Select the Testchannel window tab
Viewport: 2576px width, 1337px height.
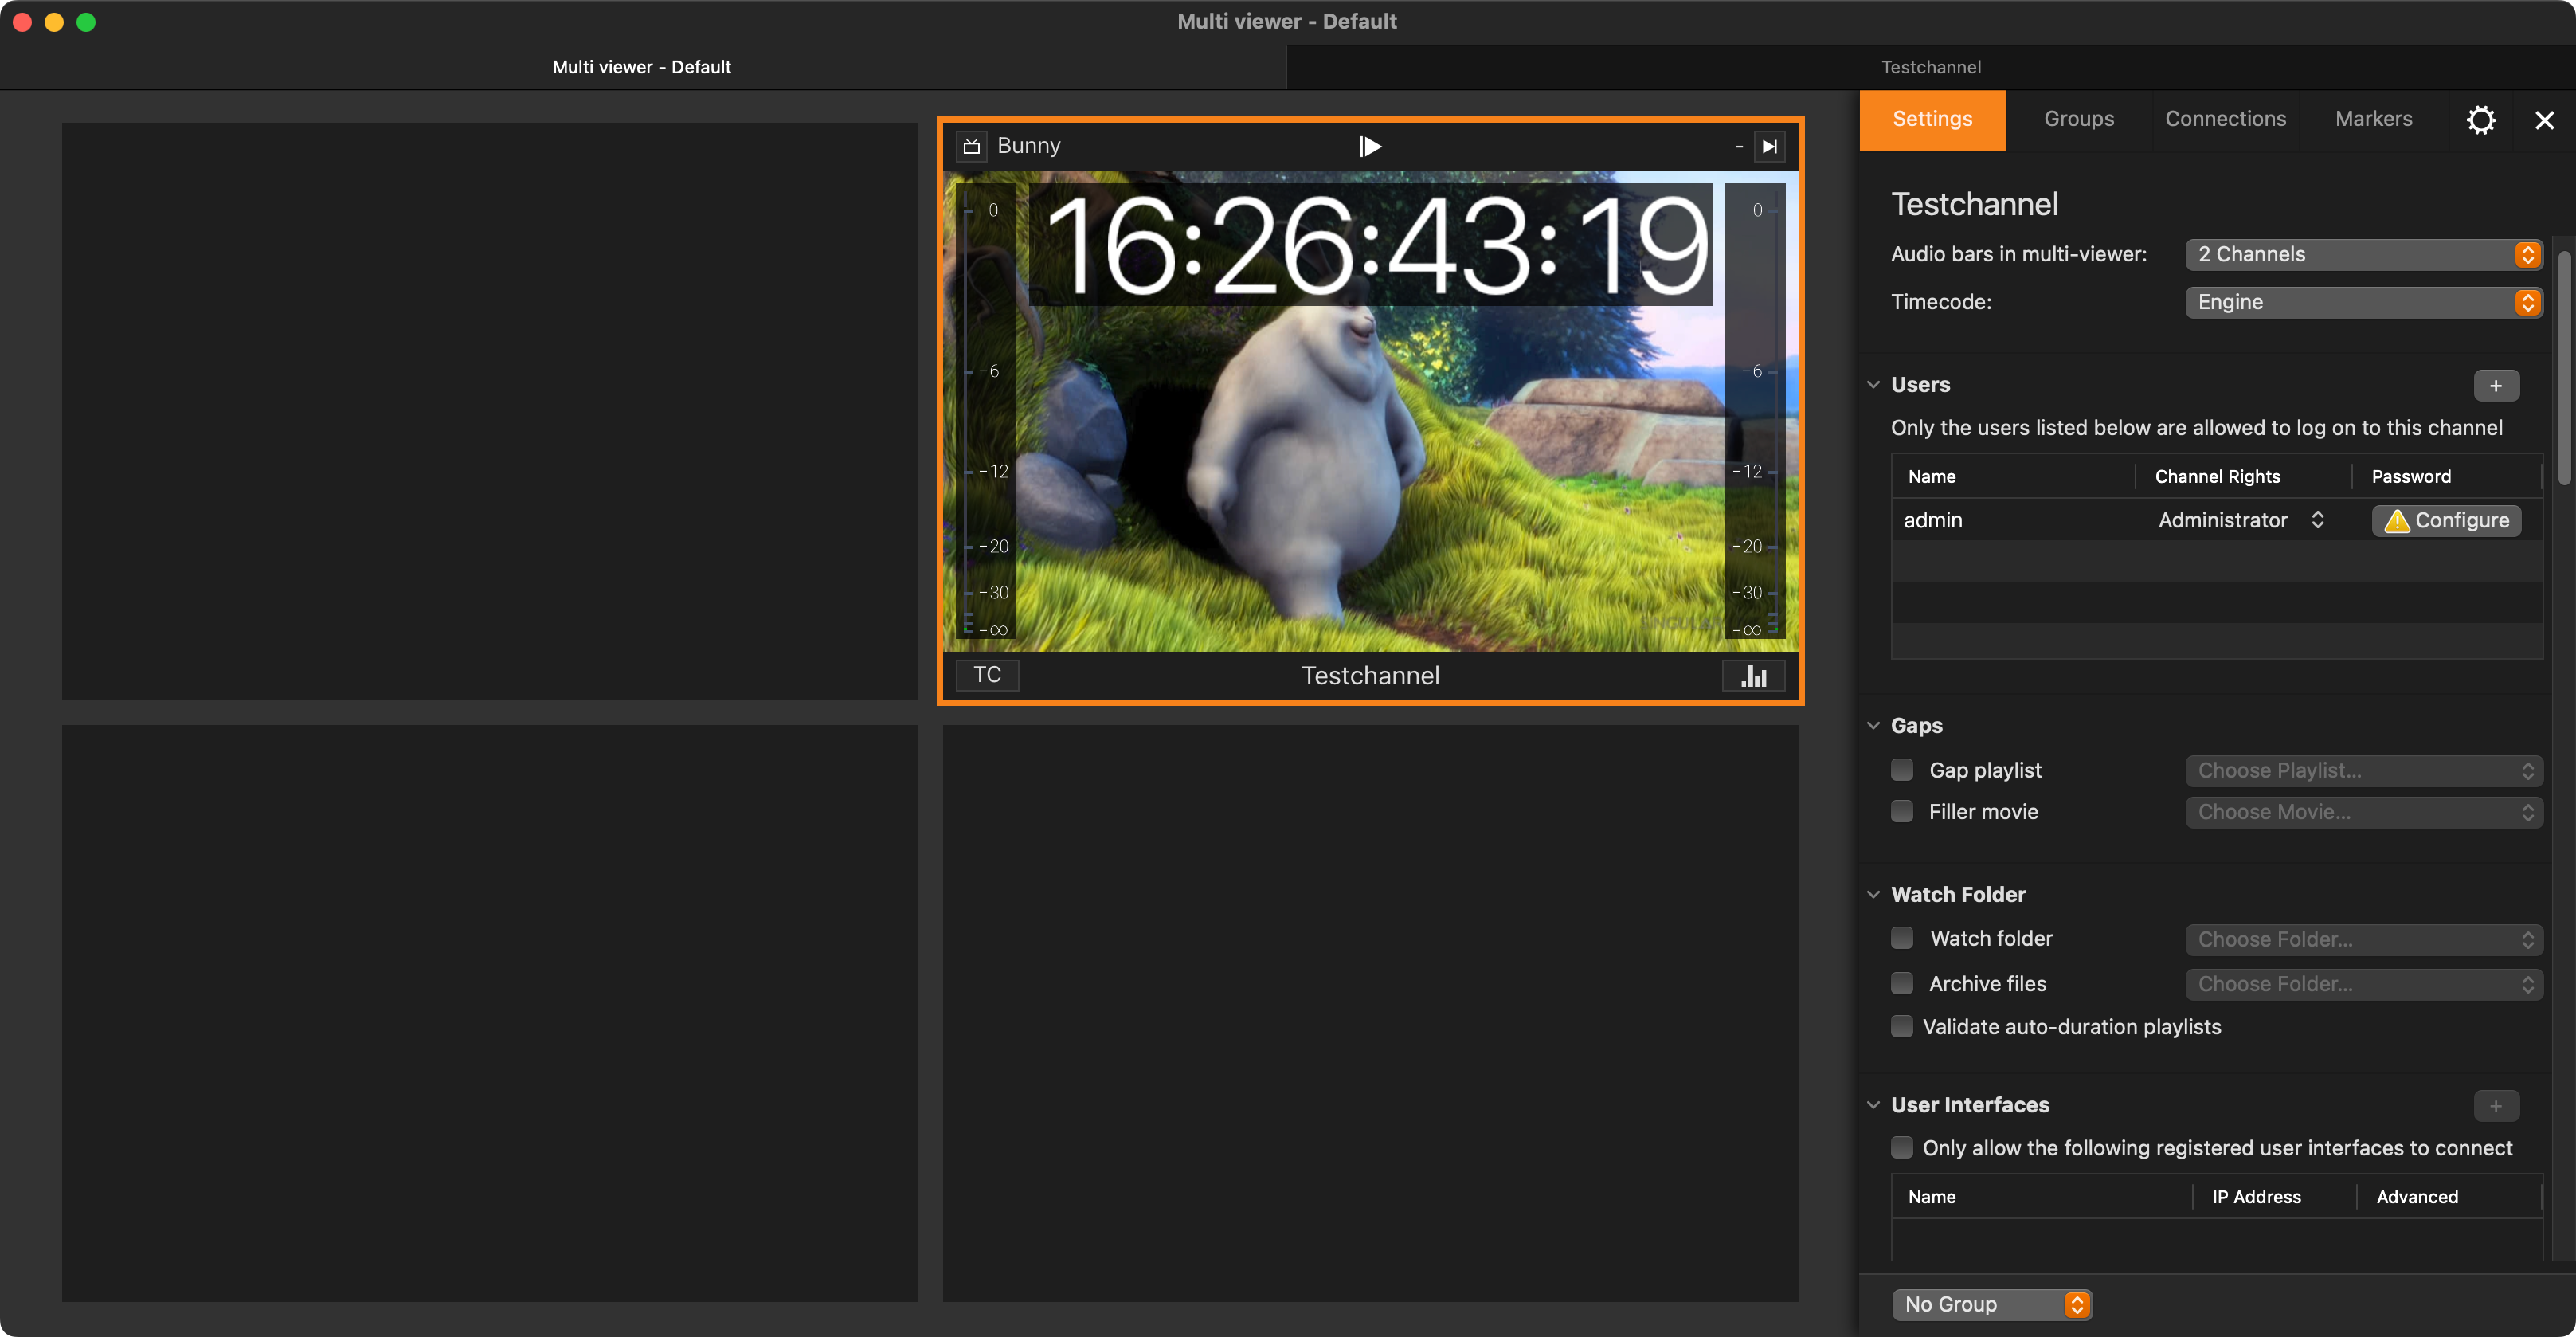tap(1930, 67)
